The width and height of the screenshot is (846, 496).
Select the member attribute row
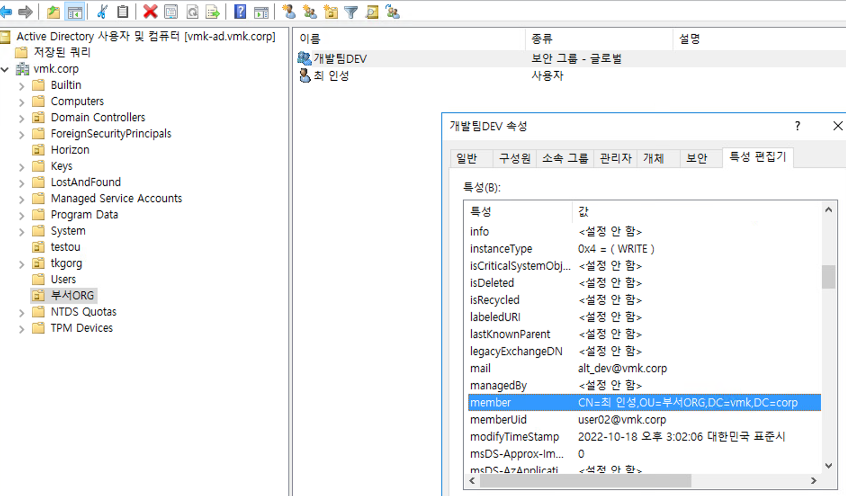tap(645, 403)
